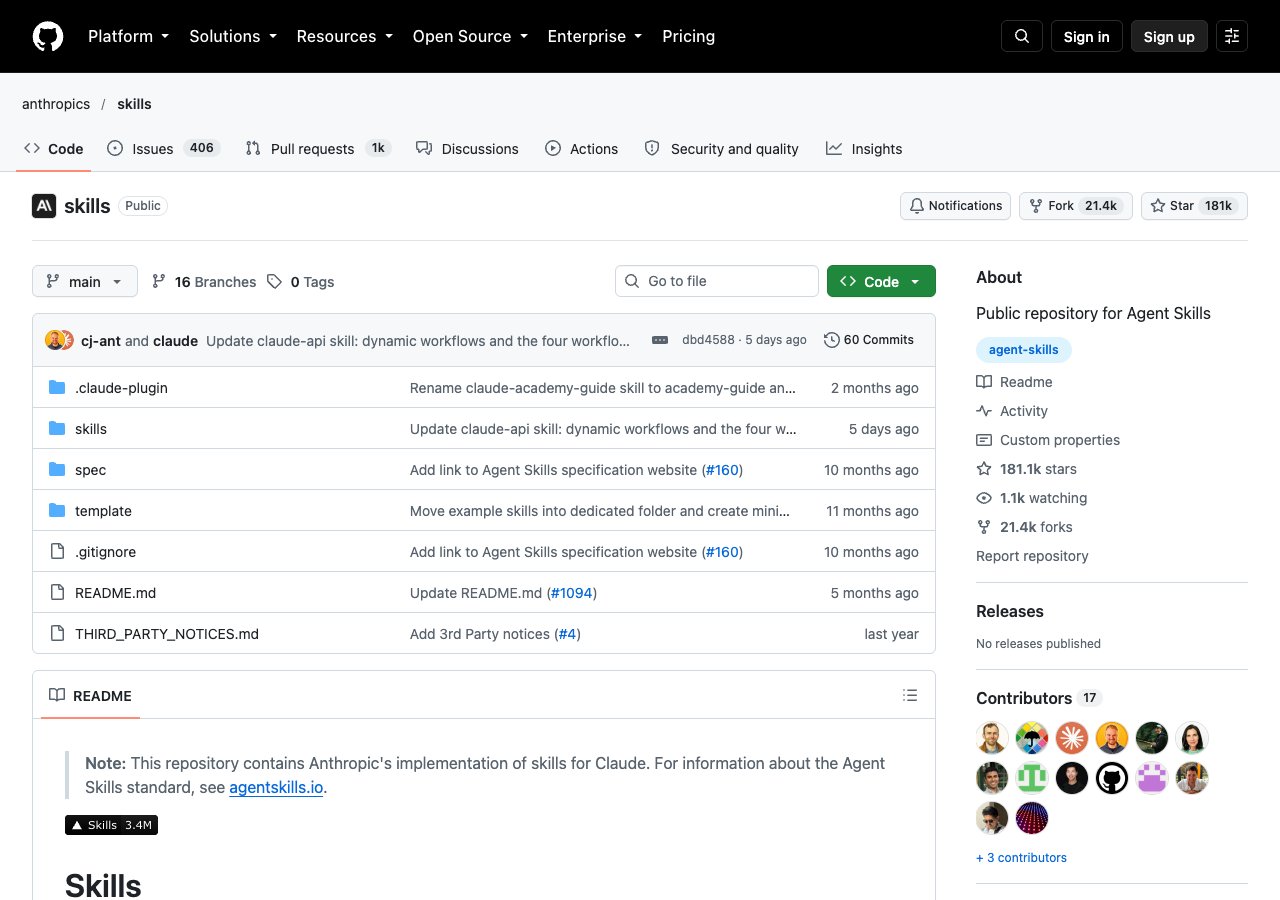Click the .claude-plugin folder icon
1280x900 pixels.
click(x=57, y=388)
